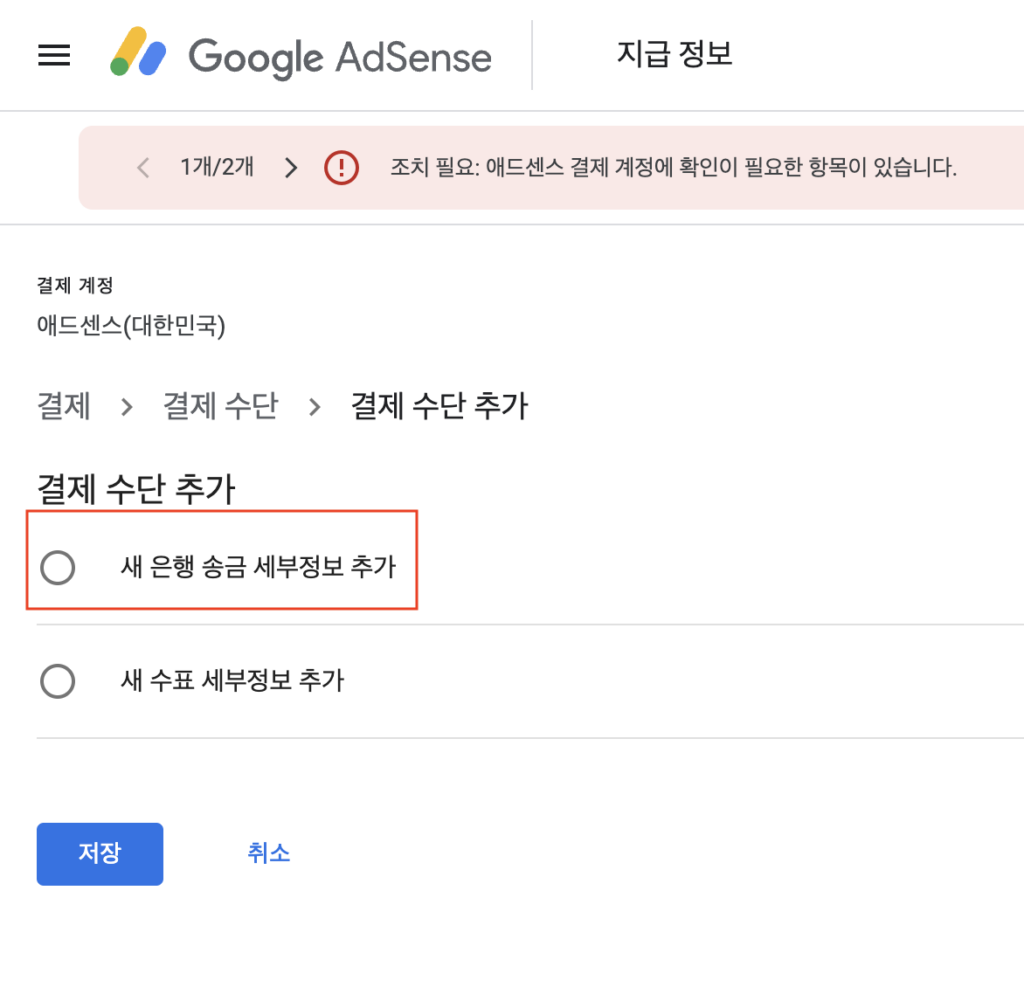Click the 결제 수단 추가 breadcrumb item
1024x994 pixels.
[438, 407]
